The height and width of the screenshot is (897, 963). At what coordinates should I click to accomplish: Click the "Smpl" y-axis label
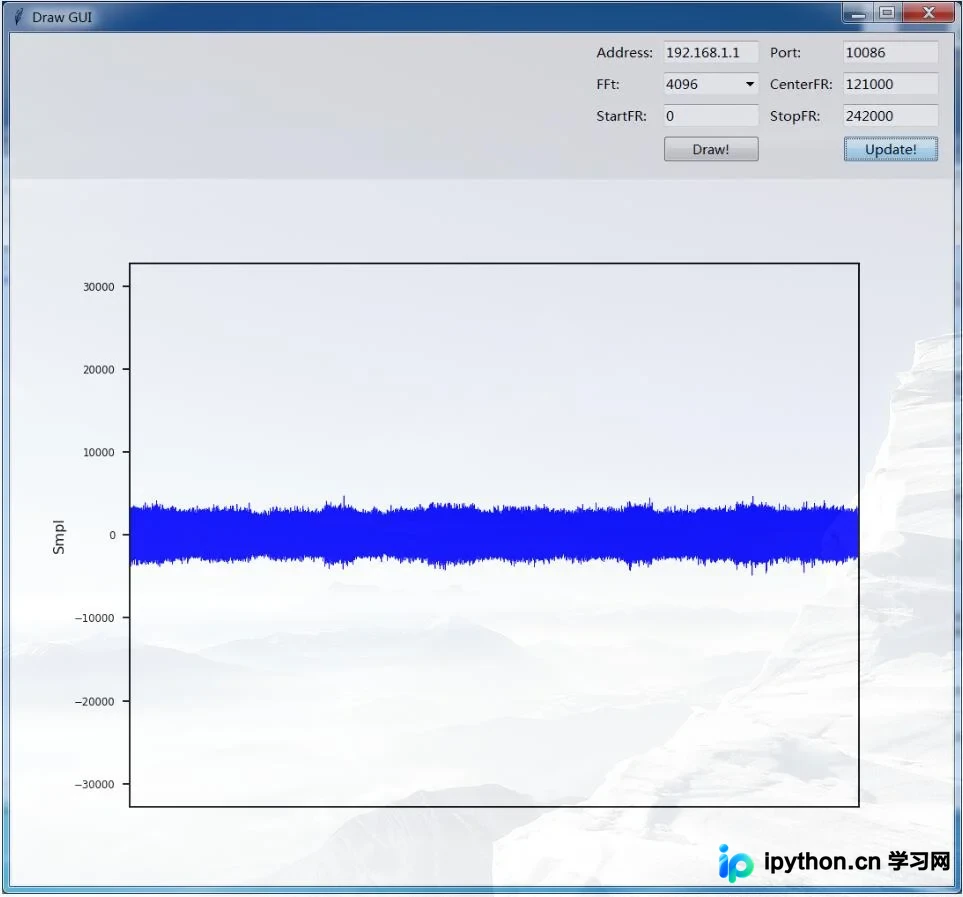pyautogui.click(x=58, y=537)
